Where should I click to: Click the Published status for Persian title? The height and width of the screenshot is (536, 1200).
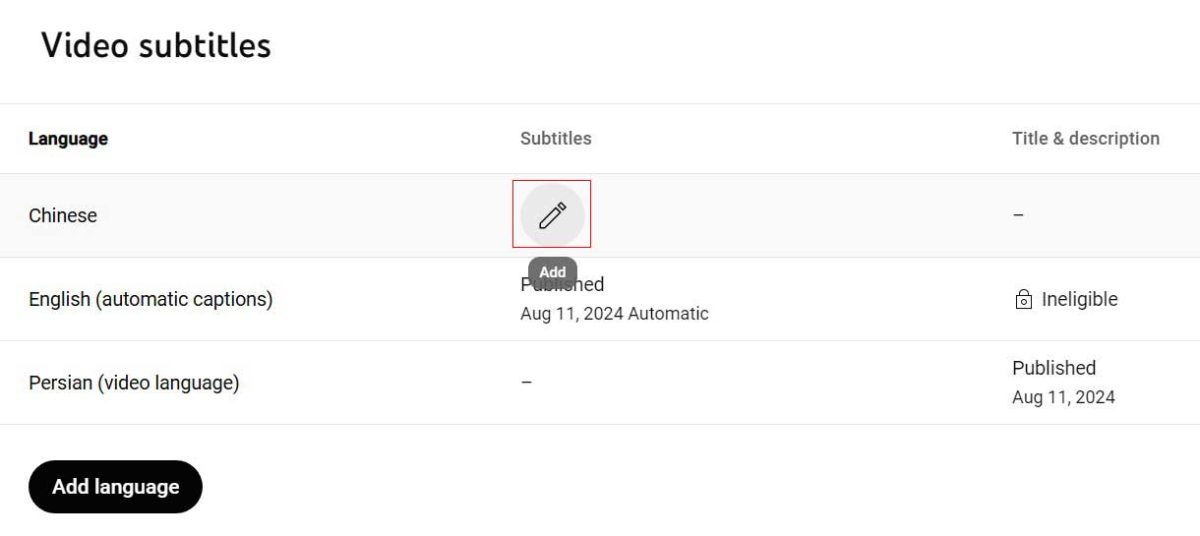click(1054, 368)
